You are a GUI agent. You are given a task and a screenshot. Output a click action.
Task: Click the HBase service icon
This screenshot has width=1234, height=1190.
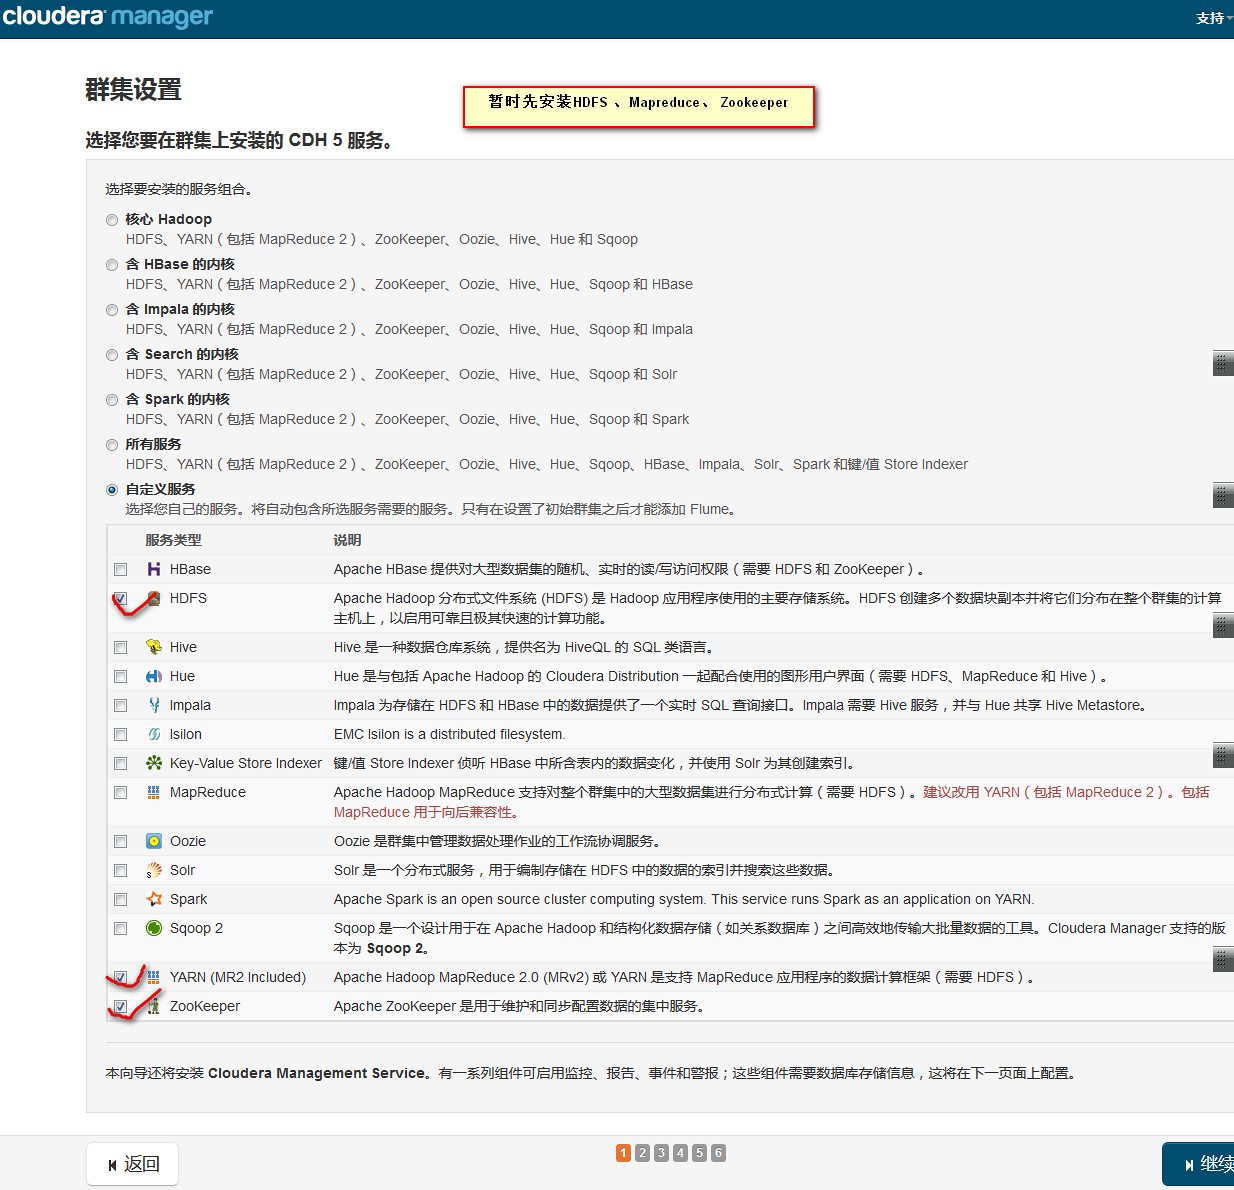point(154,569)
